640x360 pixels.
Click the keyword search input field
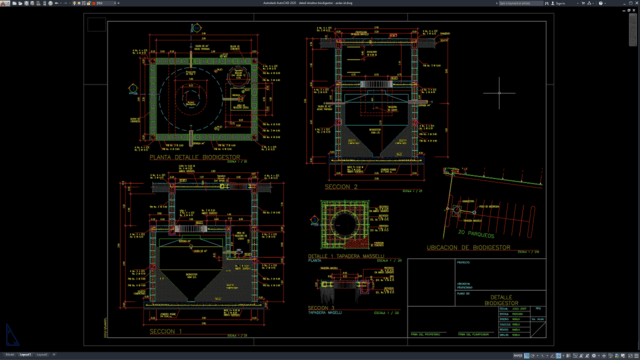point(521,3)
